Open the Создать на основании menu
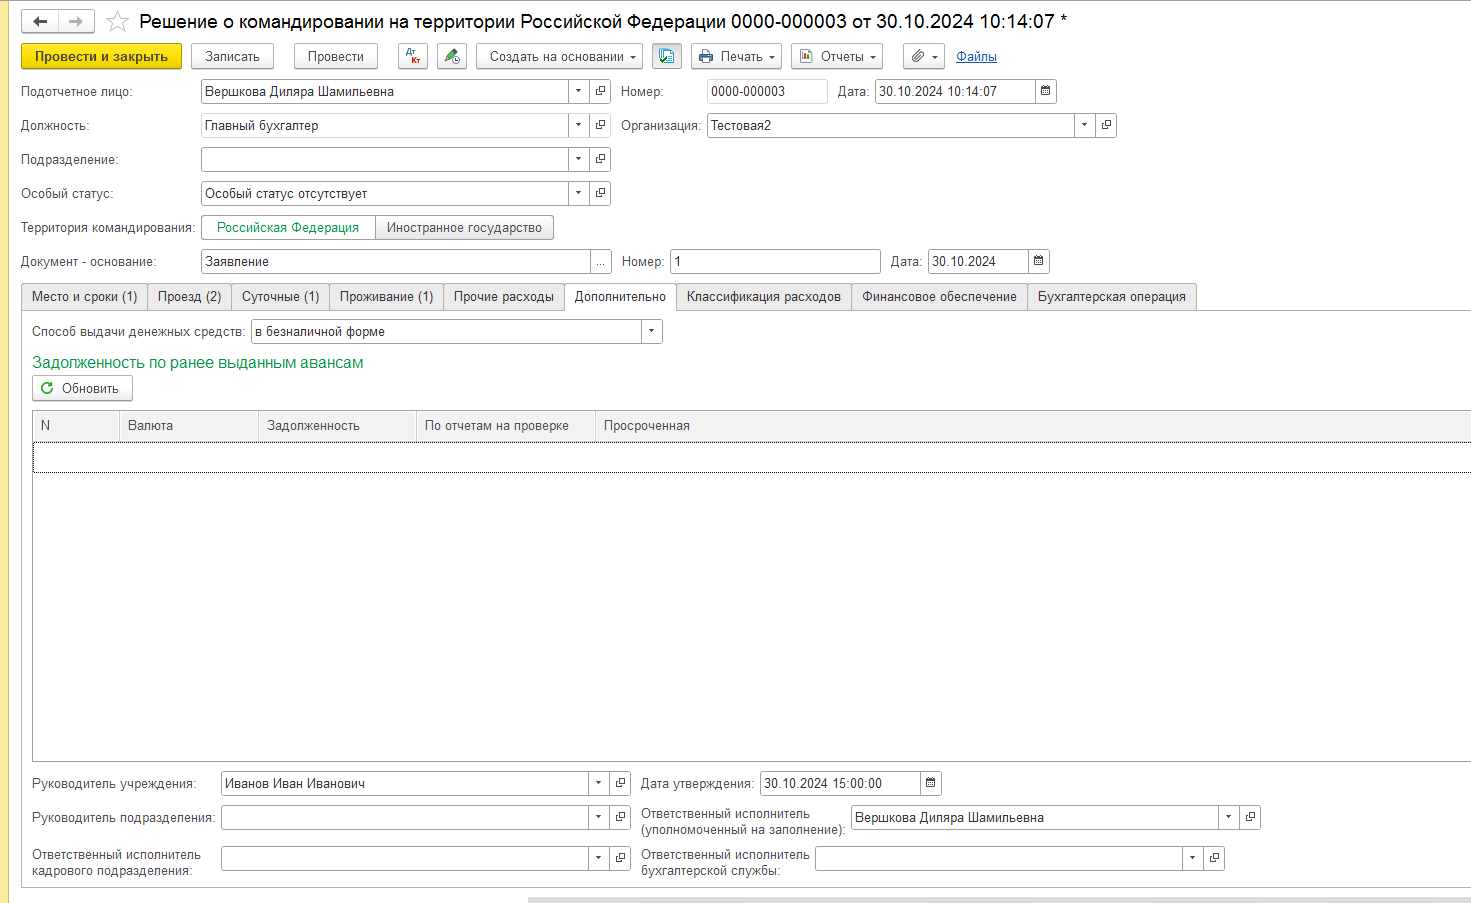This screenshot has height=903, width=1471. (x=559, y=56)
